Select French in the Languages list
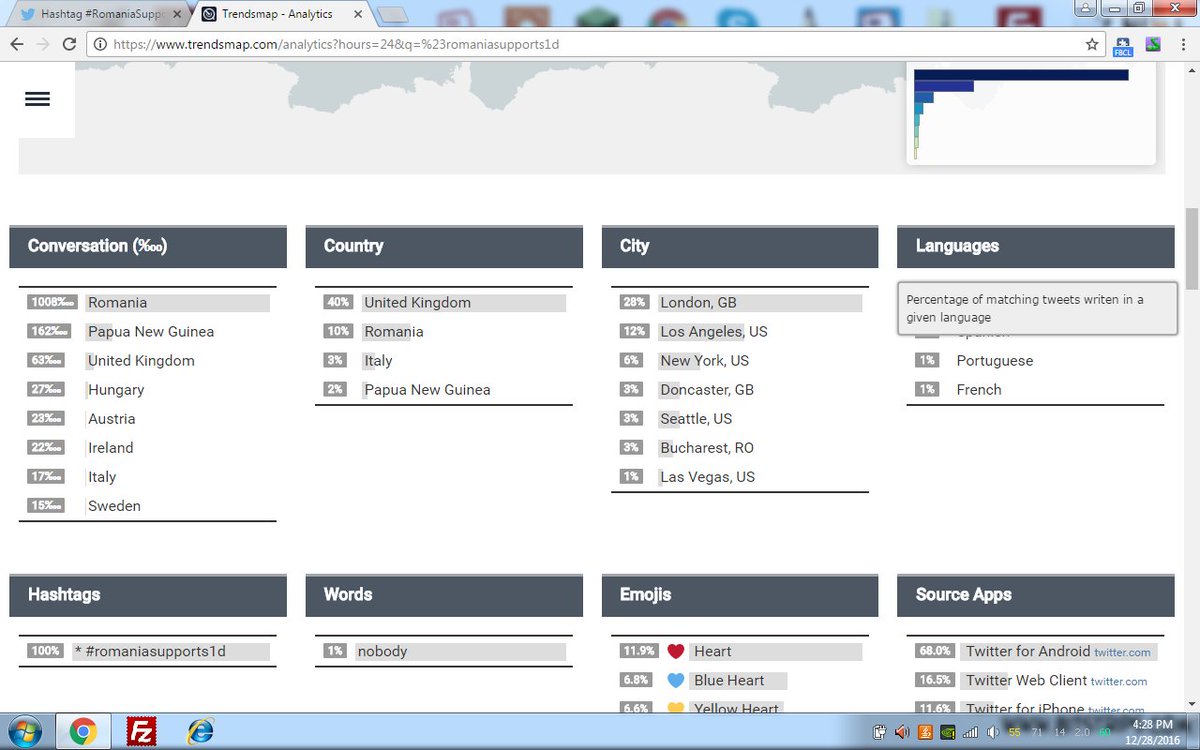Image resolution: width=1200 pixels, height=750 pixels. [x=979, y=389]
